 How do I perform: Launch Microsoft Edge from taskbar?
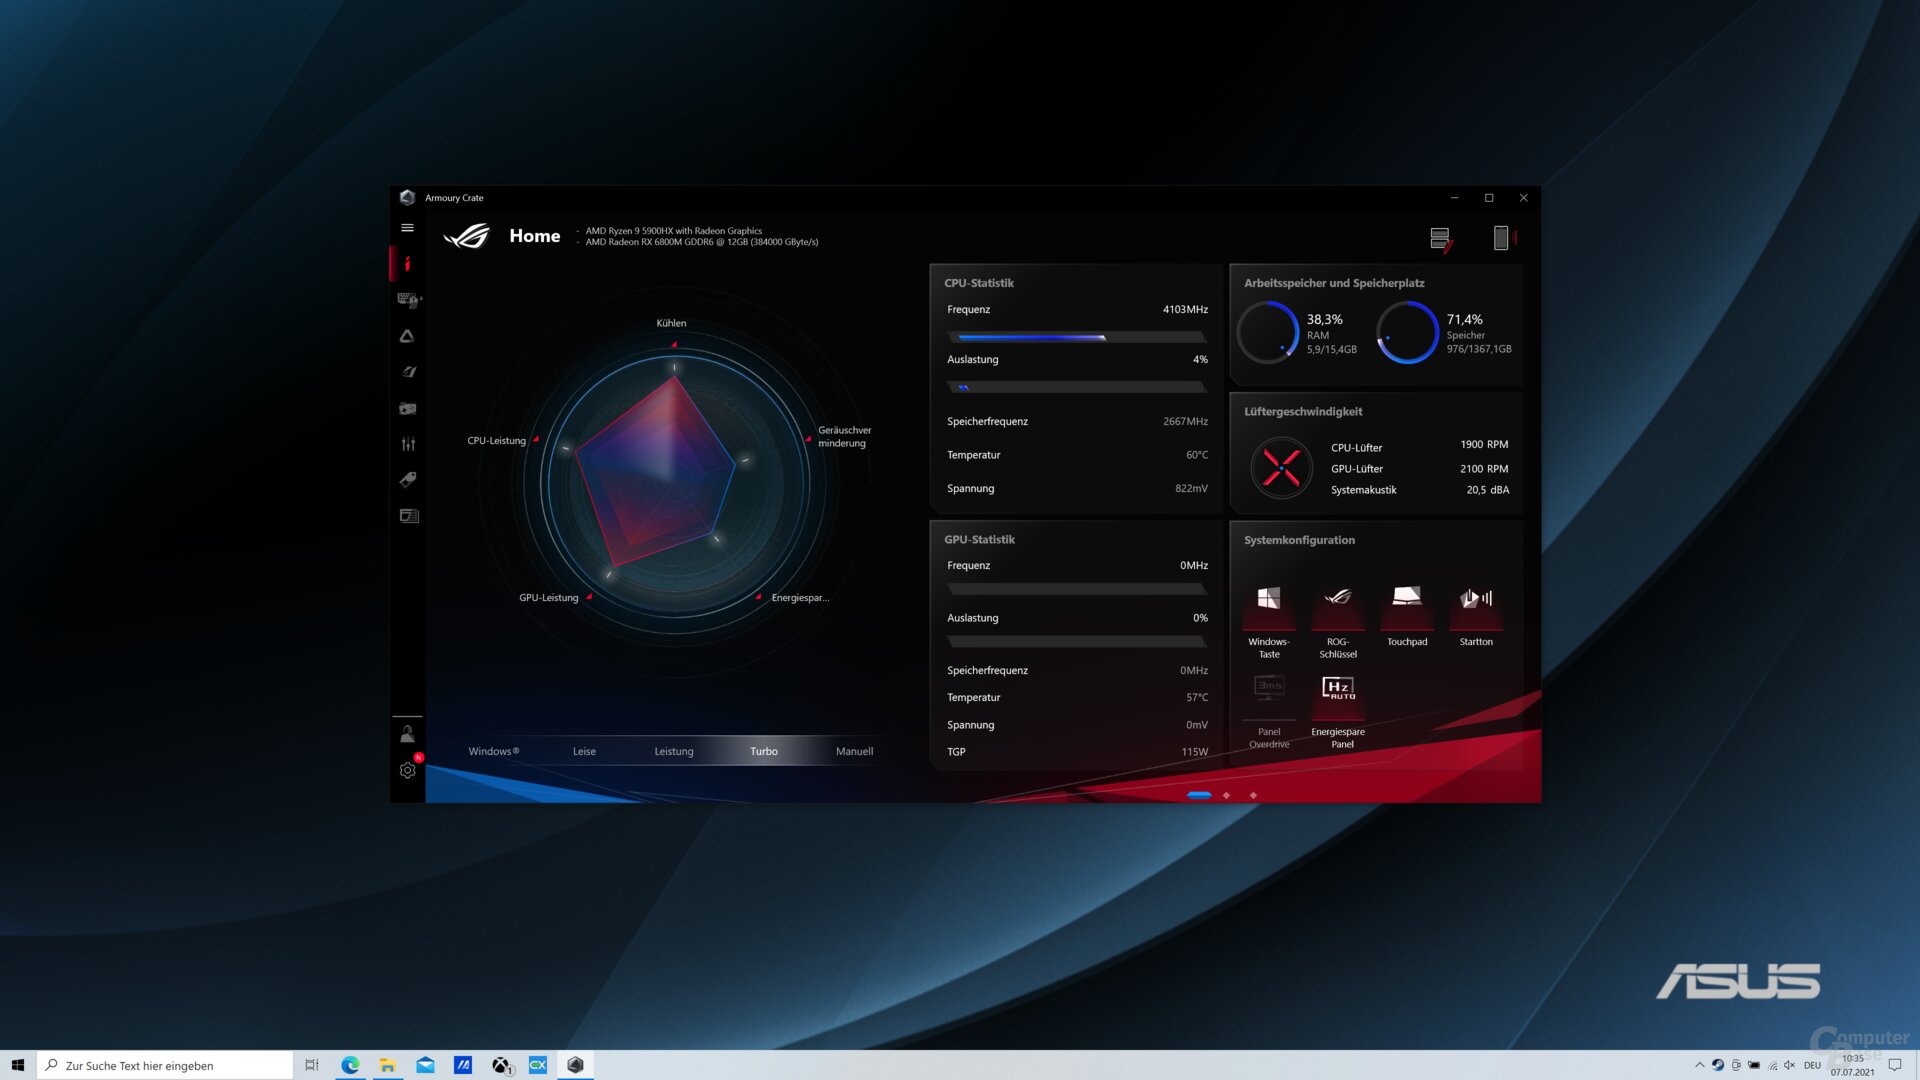350,1065
